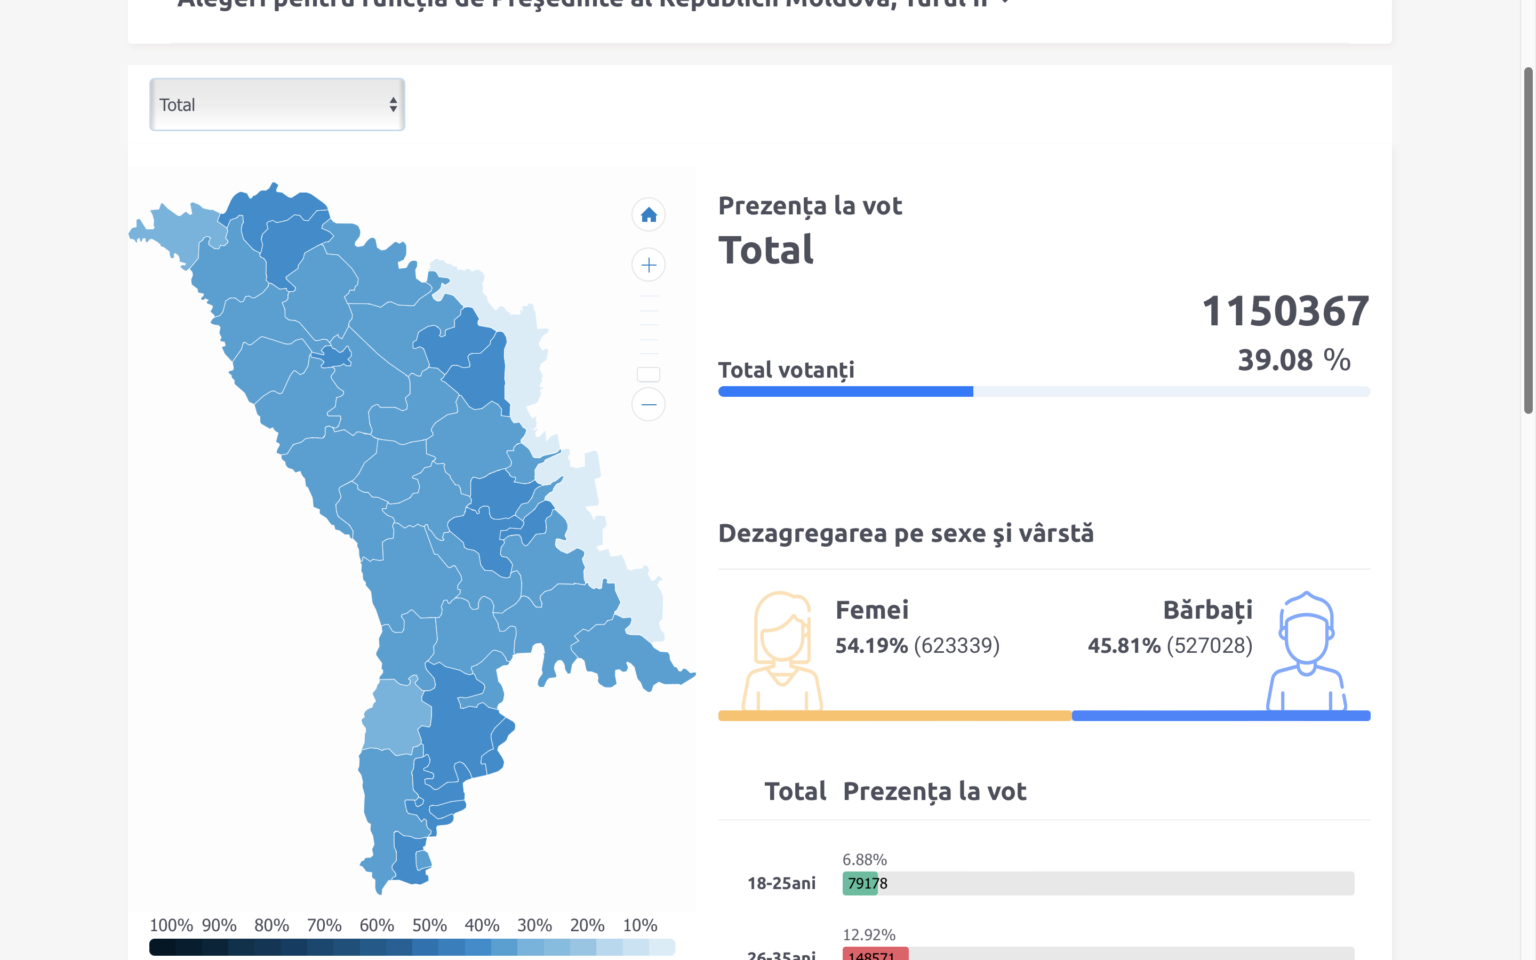Click the red 26-35ani turnout bar
Screen dimensions: 1536x960
(875, 954)
